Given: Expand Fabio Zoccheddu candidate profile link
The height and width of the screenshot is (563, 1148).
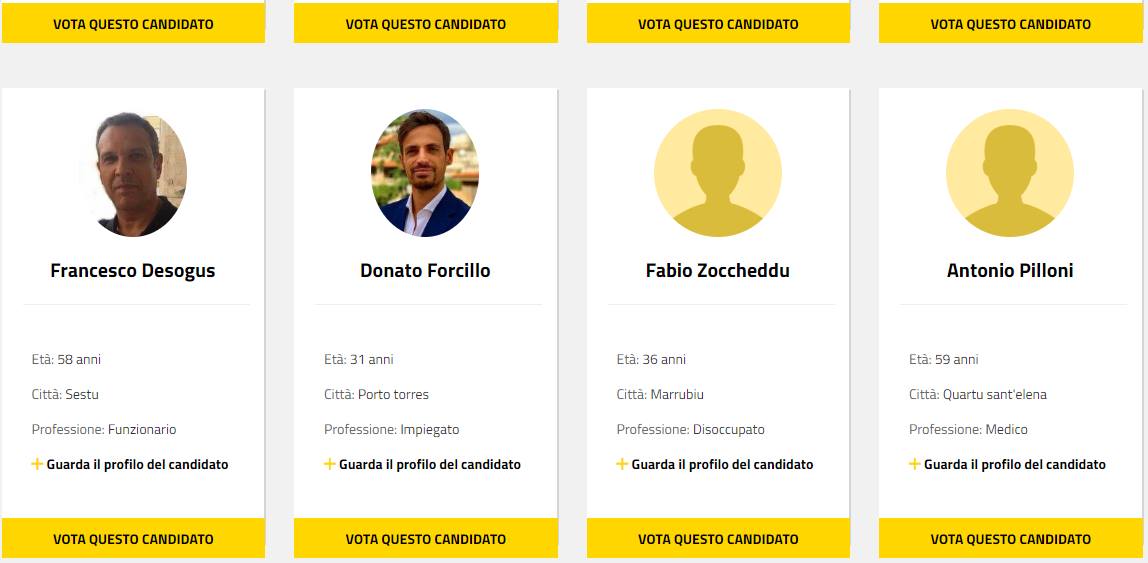Looking at the screenshot, I should click(x=722, y=464).
